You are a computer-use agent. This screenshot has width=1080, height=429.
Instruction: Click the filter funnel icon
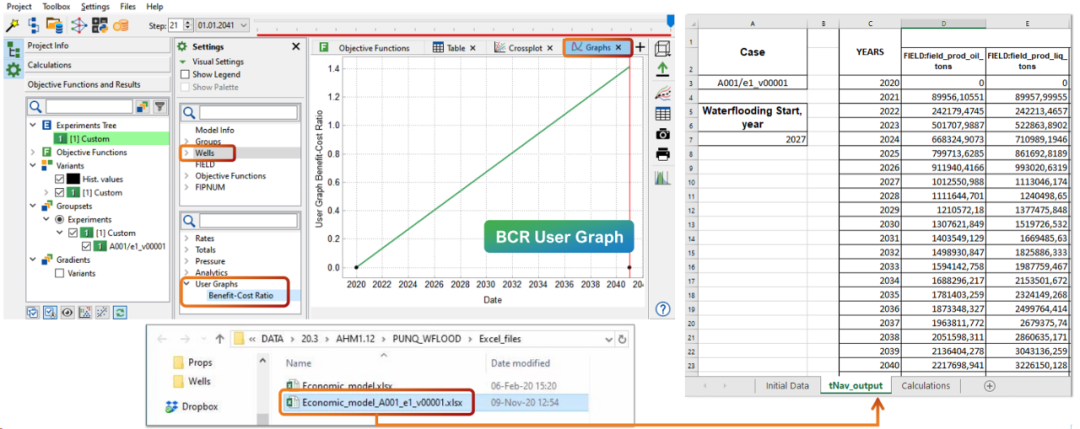(x=159, y=106)
